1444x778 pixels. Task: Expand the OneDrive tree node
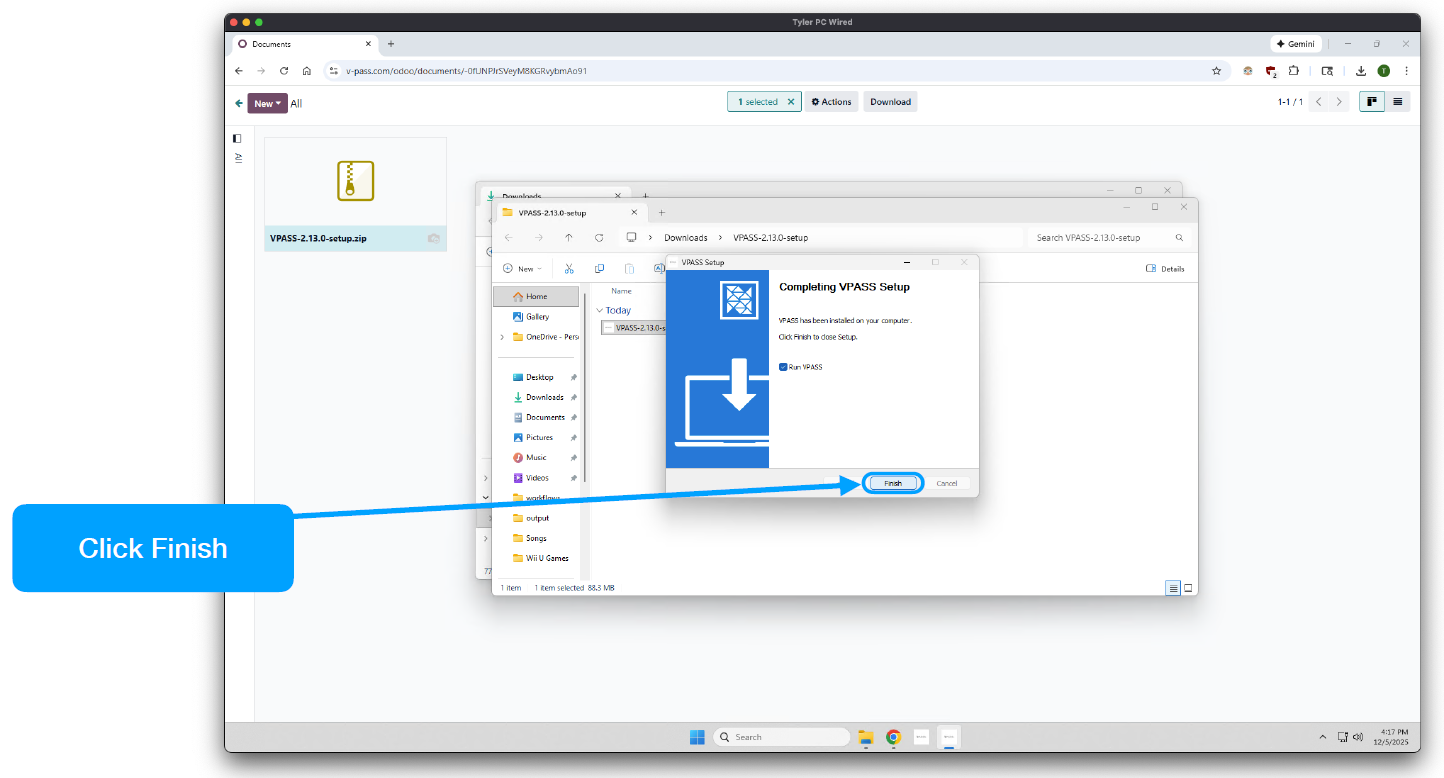coord(502,337)
